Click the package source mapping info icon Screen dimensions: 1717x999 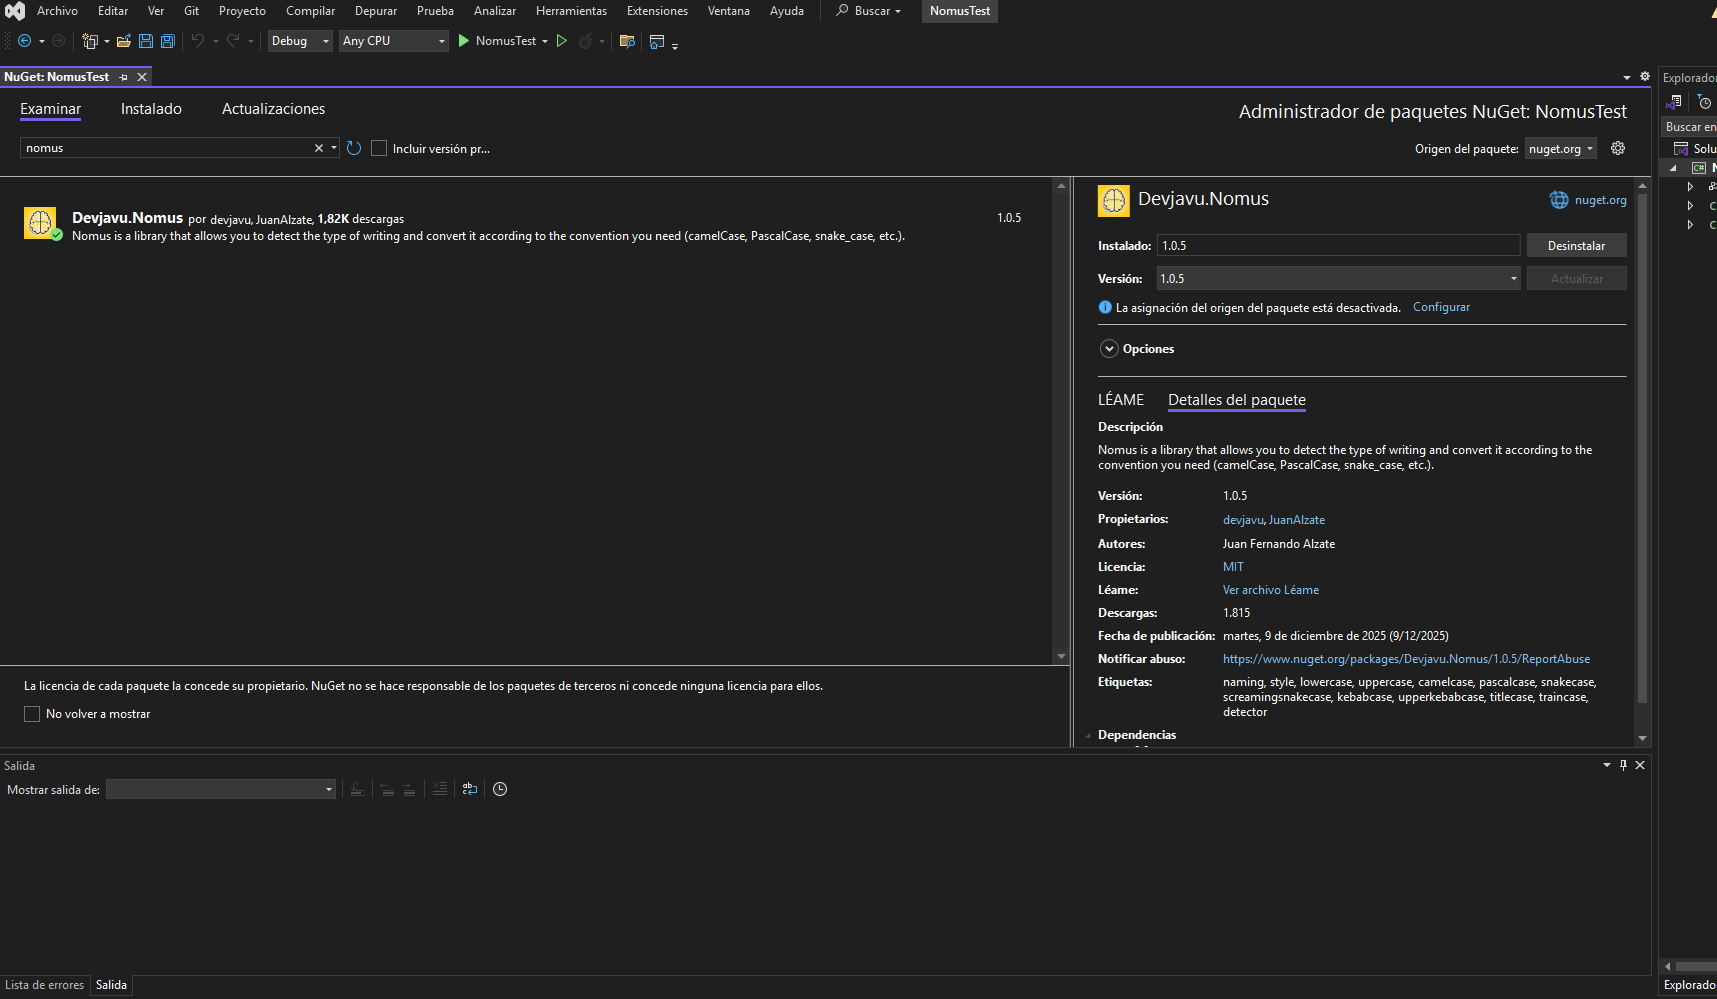(1105, 307)
